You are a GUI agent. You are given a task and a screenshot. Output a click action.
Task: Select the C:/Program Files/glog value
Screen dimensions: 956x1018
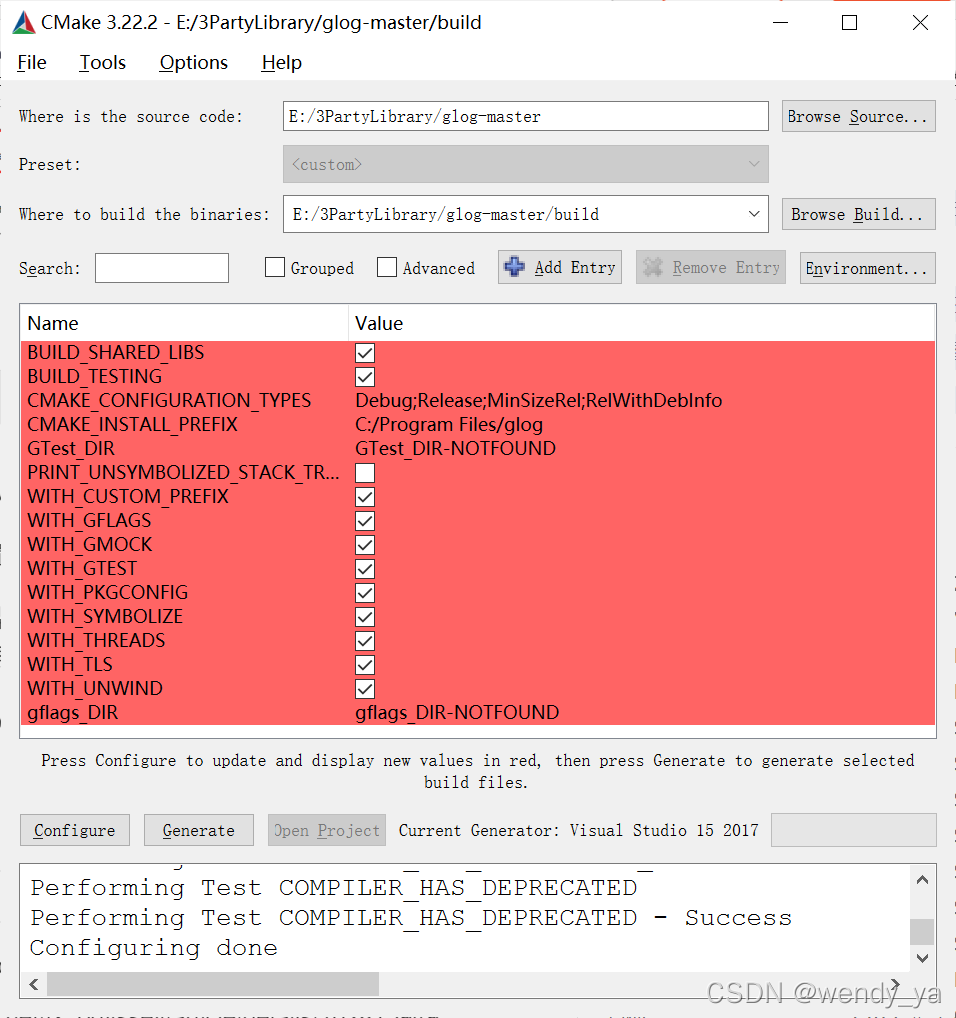(449, 425)
